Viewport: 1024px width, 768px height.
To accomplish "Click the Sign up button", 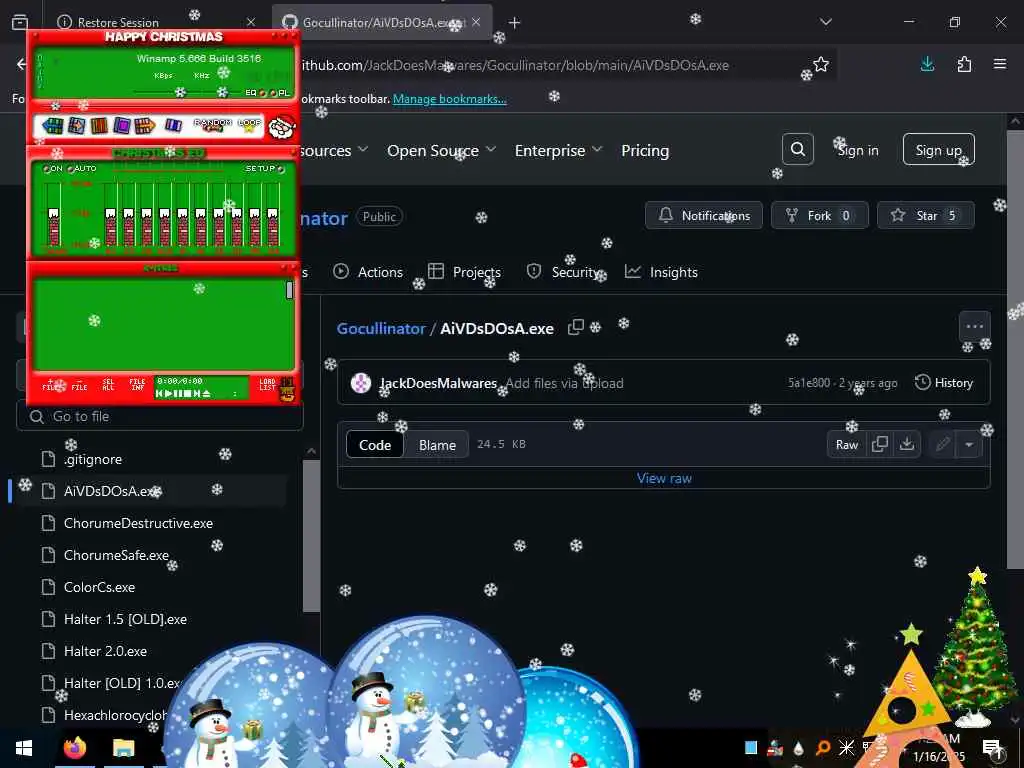I will pos(938,150).
